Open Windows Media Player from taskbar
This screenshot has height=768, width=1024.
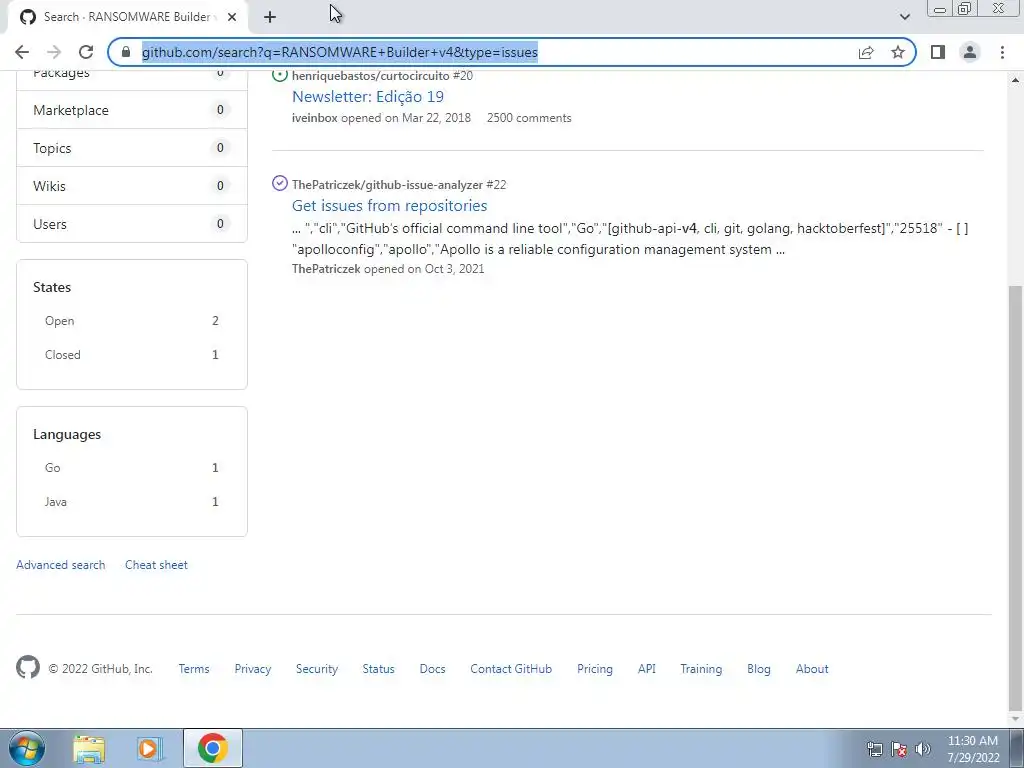coord(150,749)
